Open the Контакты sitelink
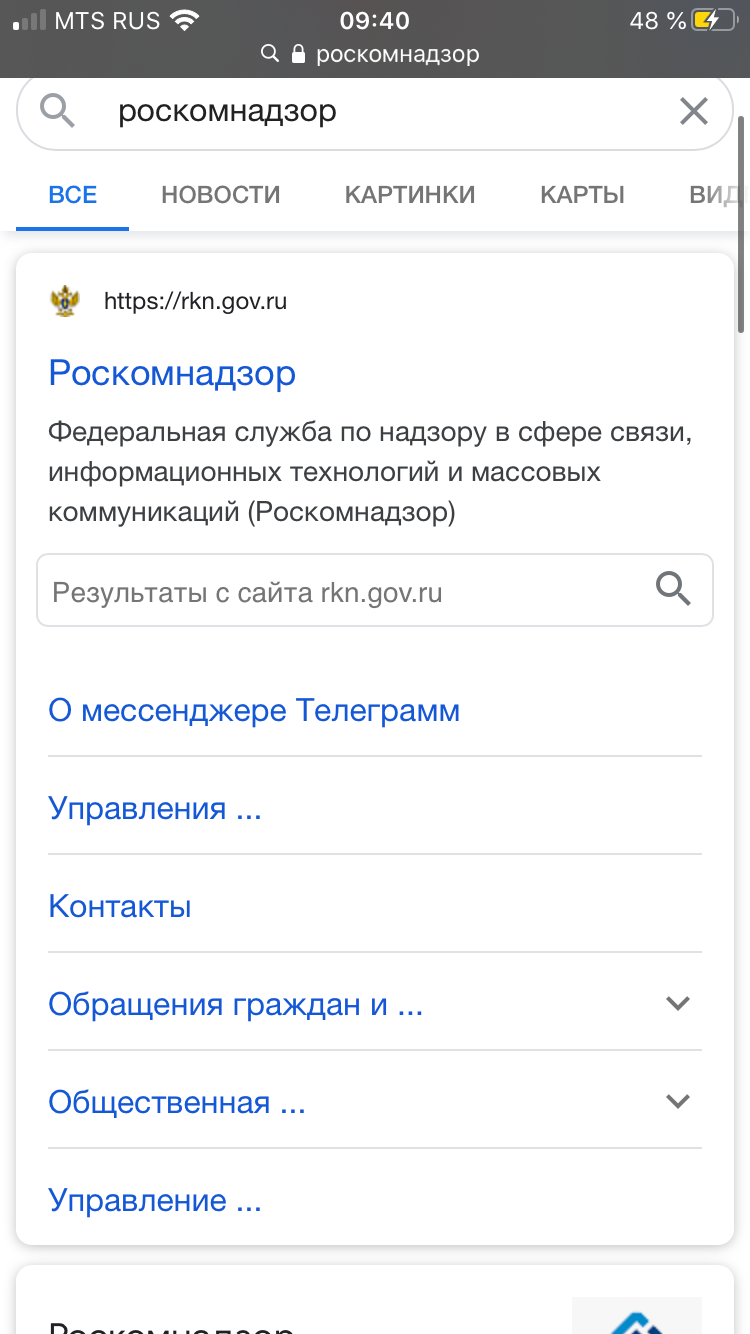750x1334 pixels. coord(120,907)
